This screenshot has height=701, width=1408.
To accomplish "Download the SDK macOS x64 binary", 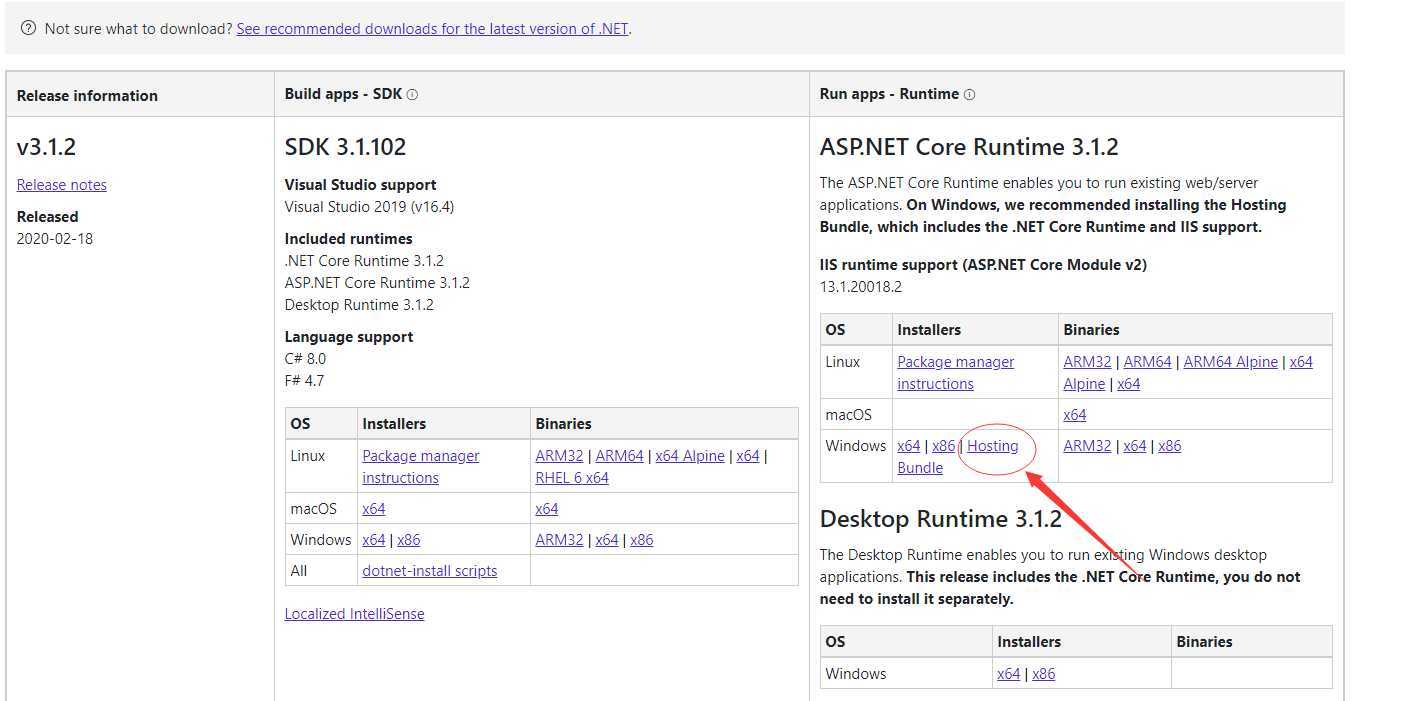I will pyautogui.click(x=547, y=509).
